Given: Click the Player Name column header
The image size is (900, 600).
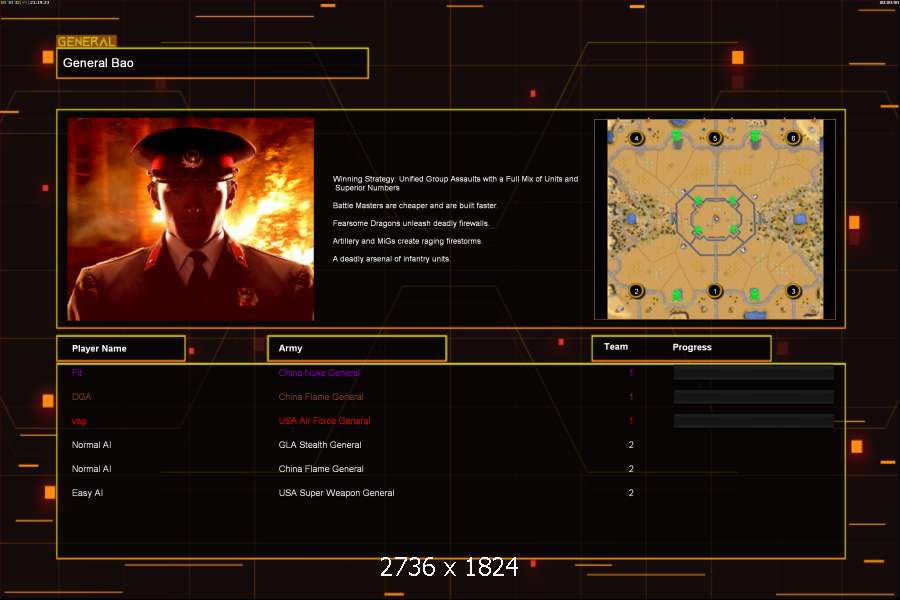Looking at the screenshot, I should click(x=121, y=349).
